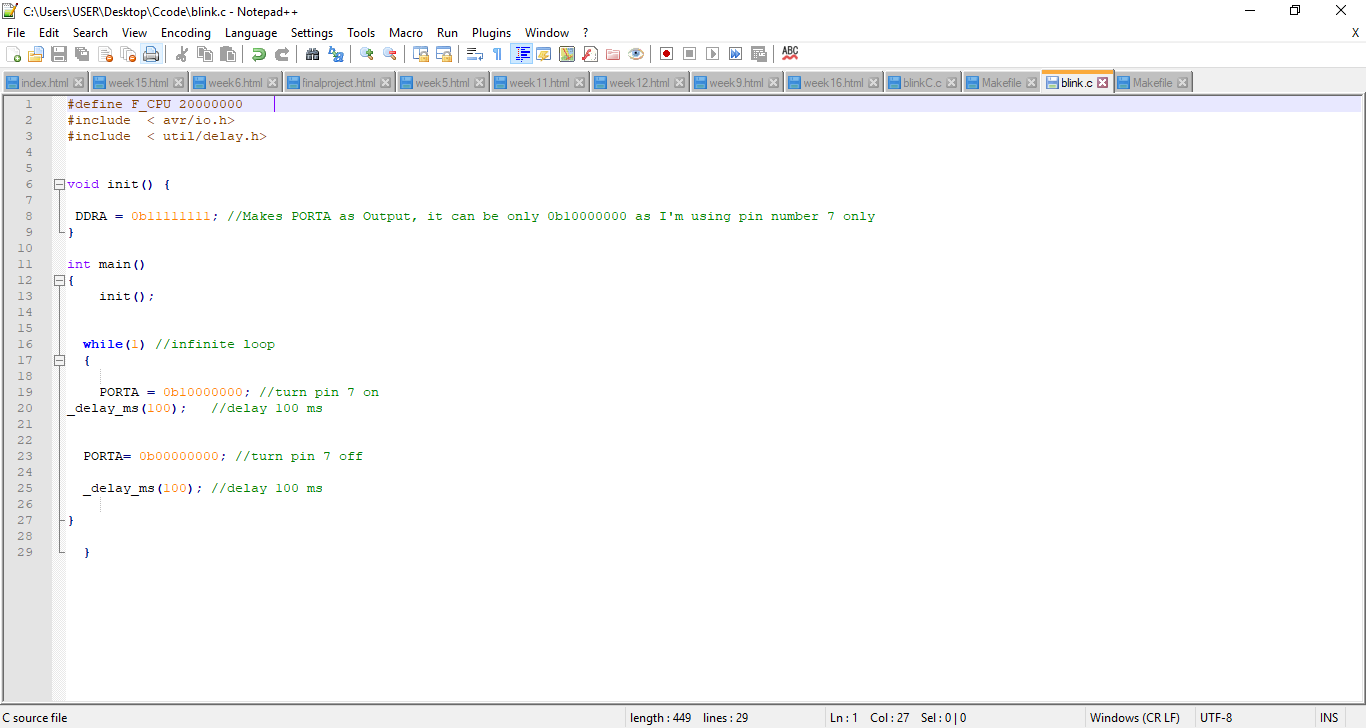1366x728 pixels.
Task: Close the week15.html tab
Action: coord(178,83)
